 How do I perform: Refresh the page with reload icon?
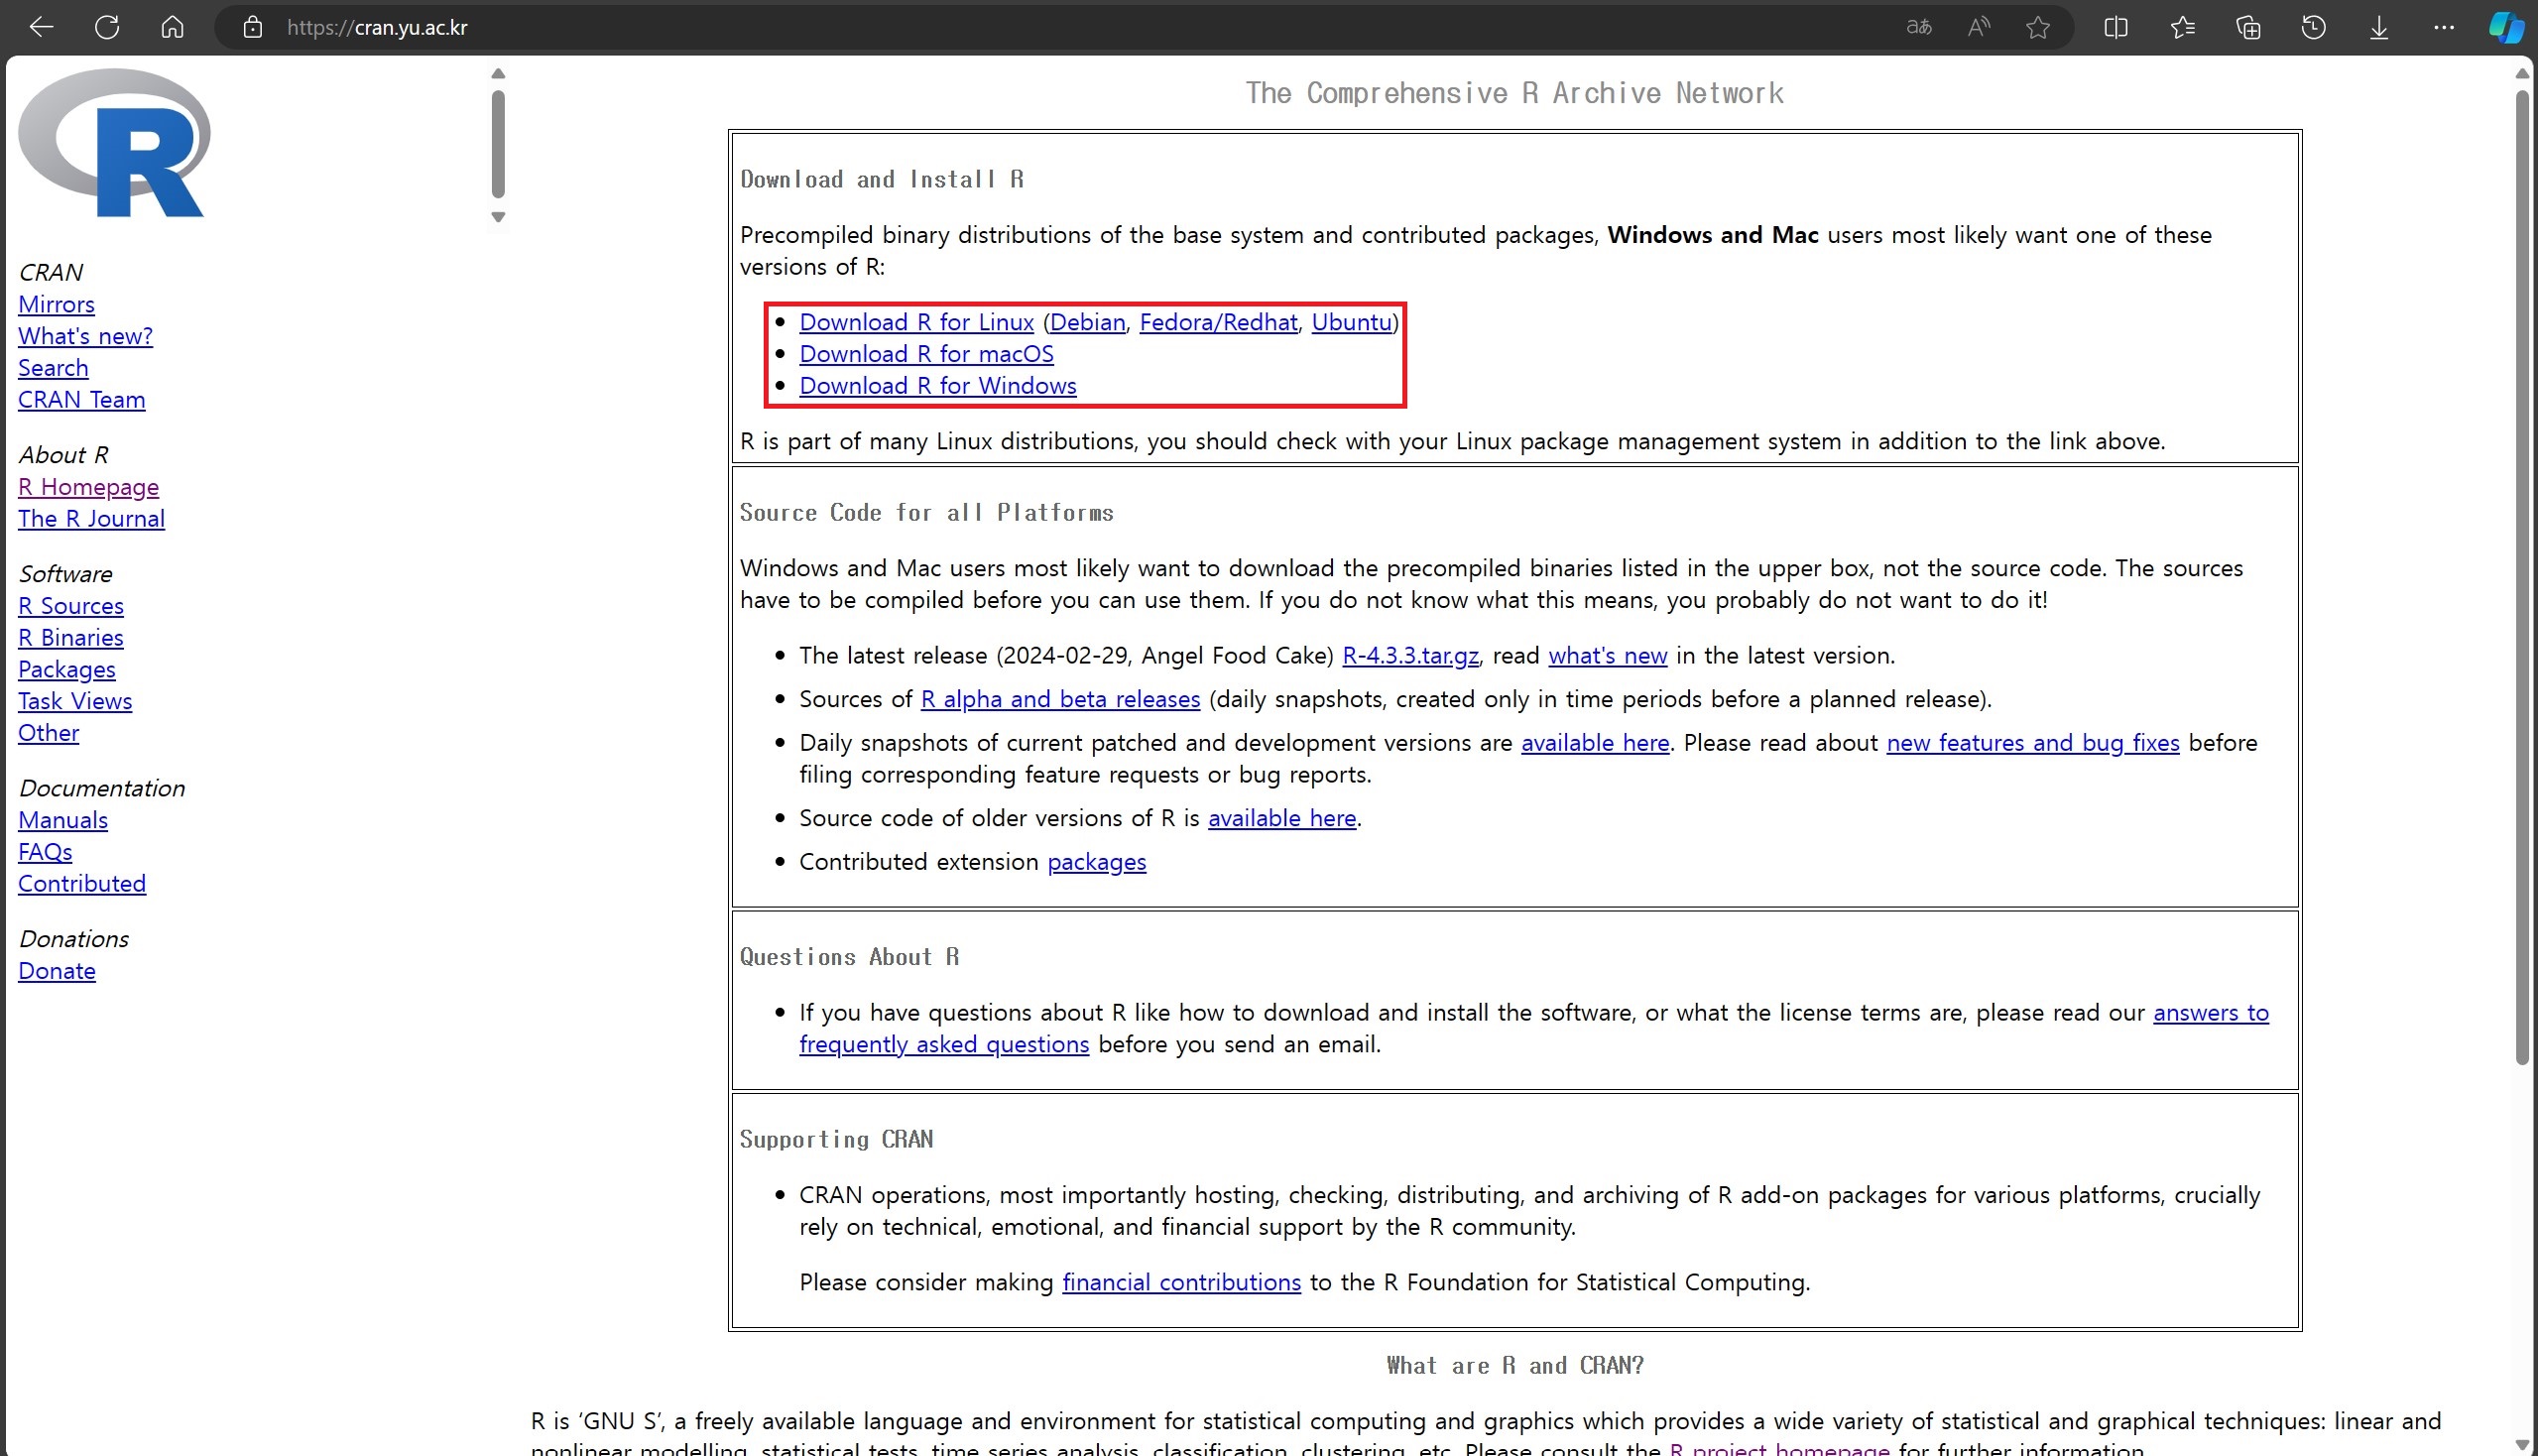click(107, 27)
